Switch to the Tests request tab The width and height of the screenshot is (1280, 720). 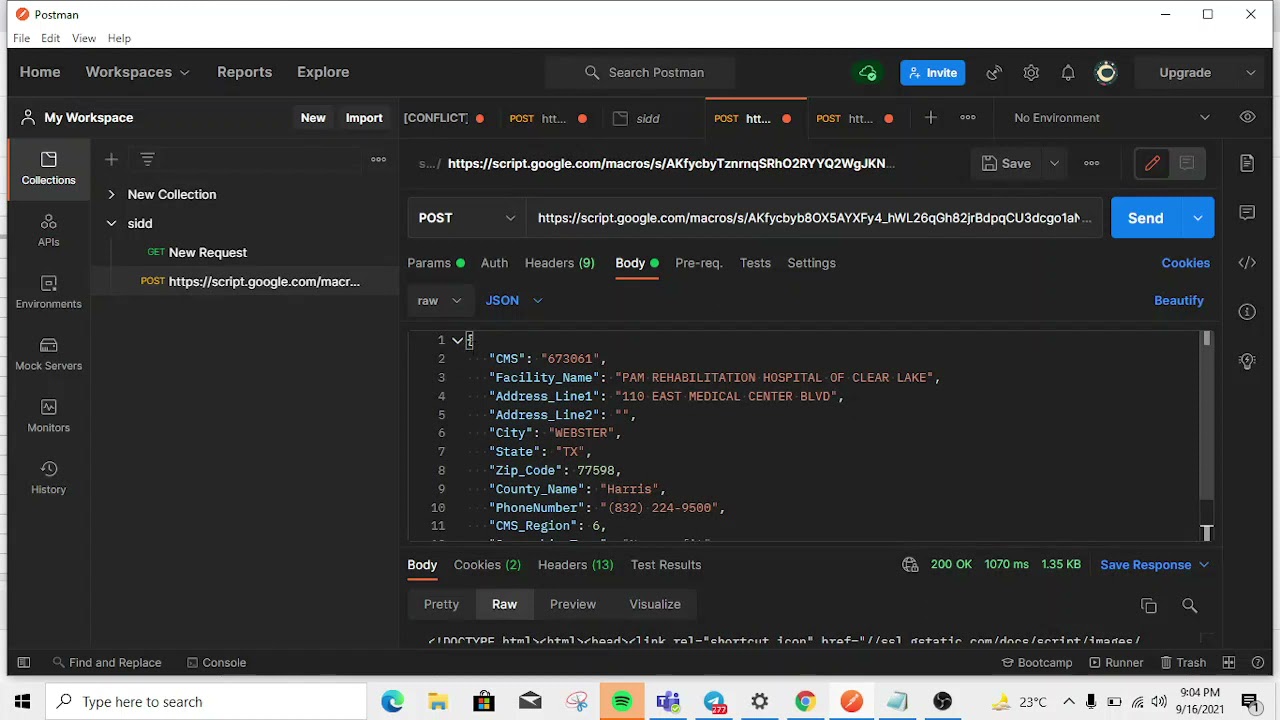click(x=755, y=263)
